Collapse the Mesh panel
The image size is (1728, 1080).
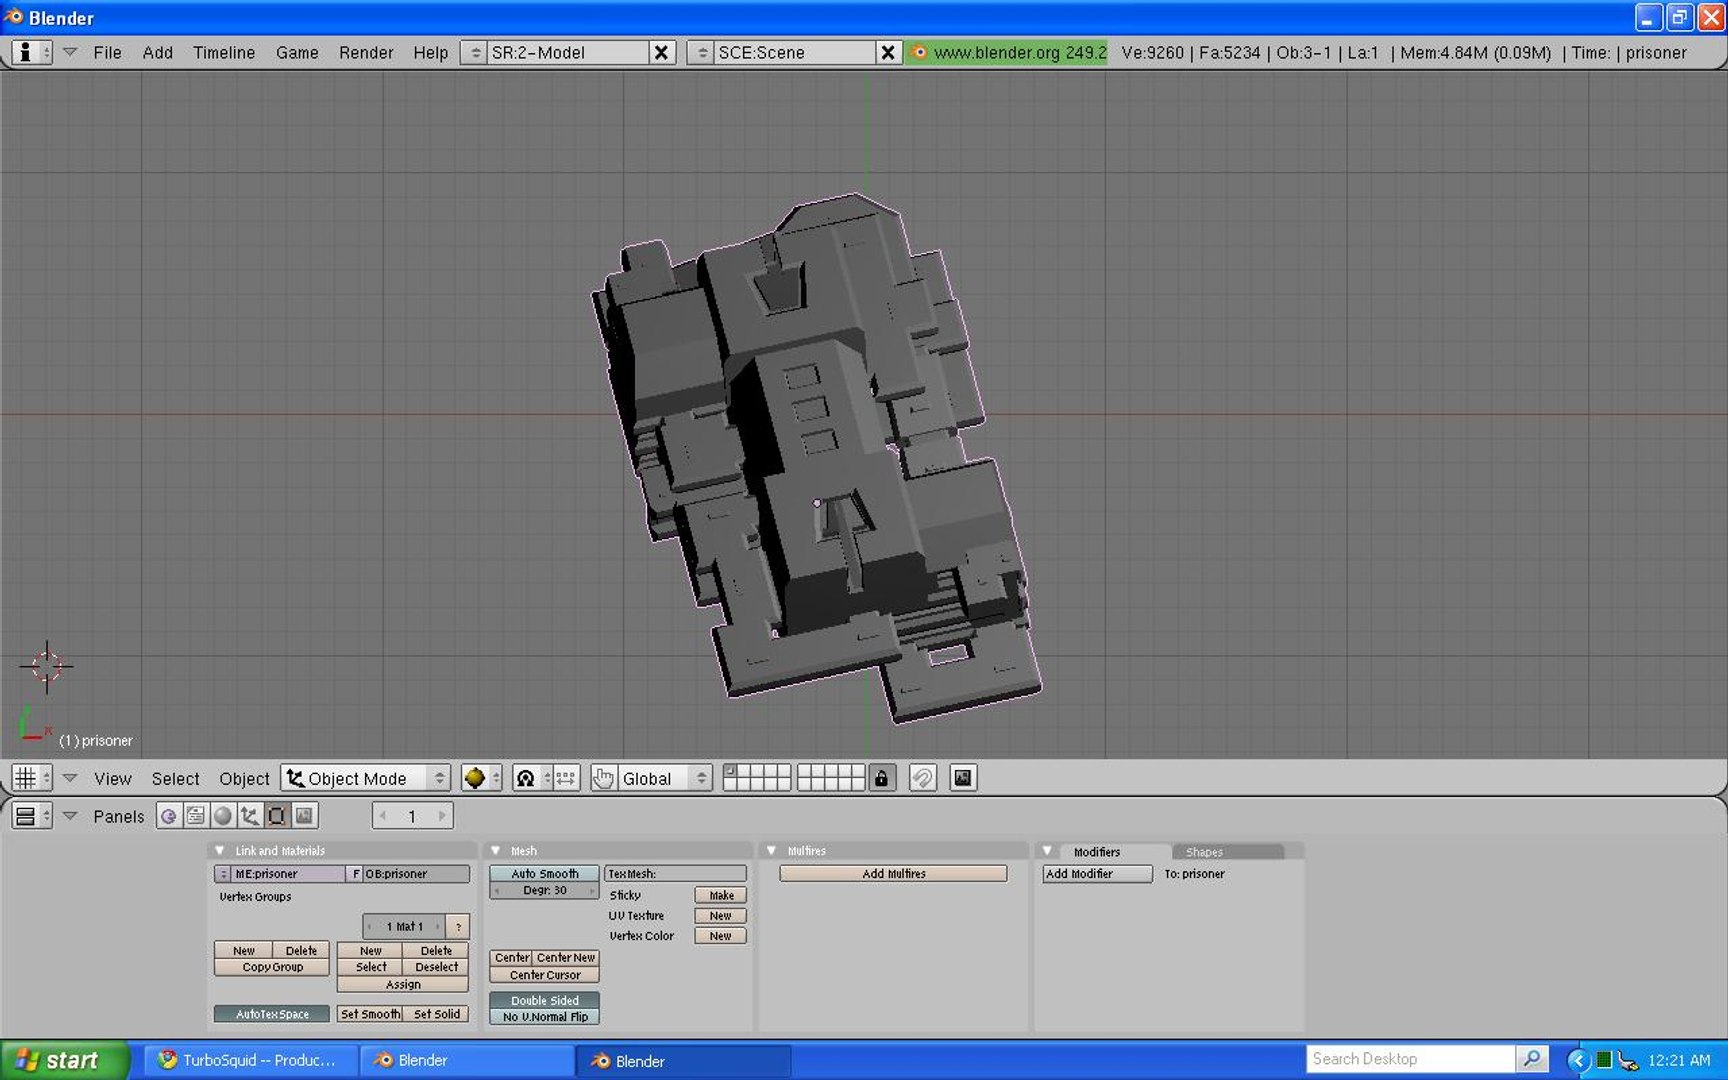pyautogui.click(x=496, y=851)
